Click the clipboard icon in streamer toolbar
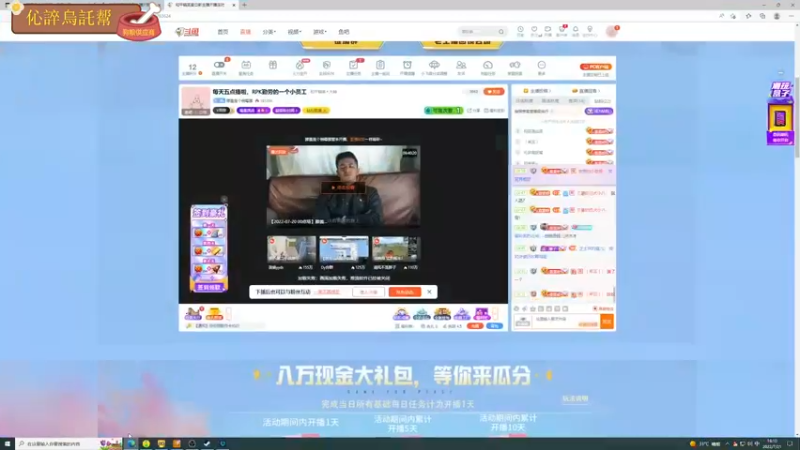 click(380, 65)
